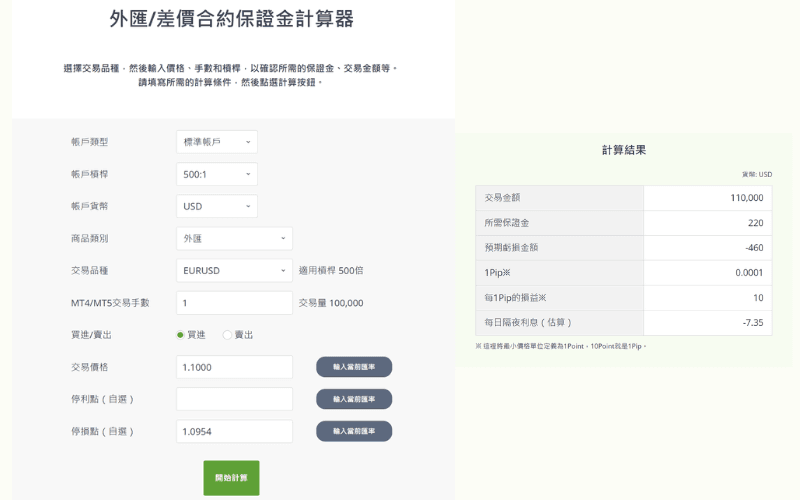The width and height of the screenshot is (800, 500).
Task: Open the 交易品種 EURUSD dropdown
Action: tap(234, 270)
